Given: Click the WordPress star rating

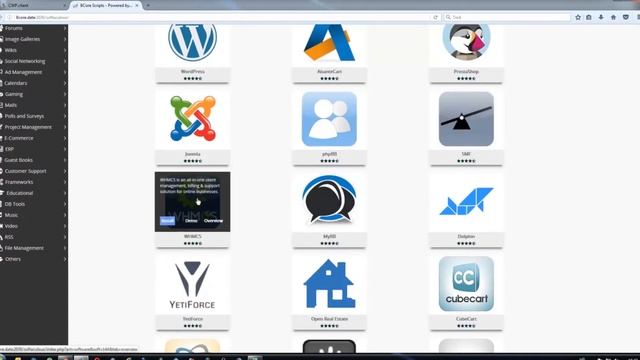Looking at the screenshot, I should click(x=192, y=78).
